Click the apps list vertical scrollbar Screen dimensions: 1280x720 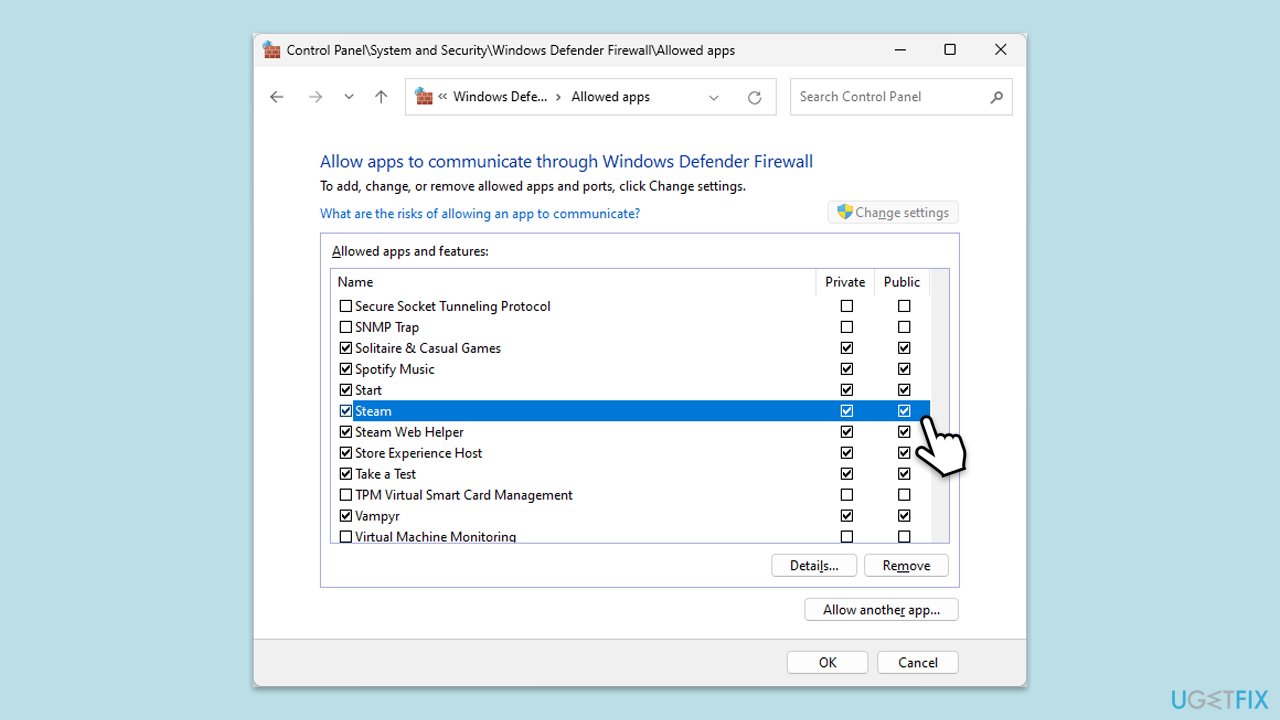point(940,420)
